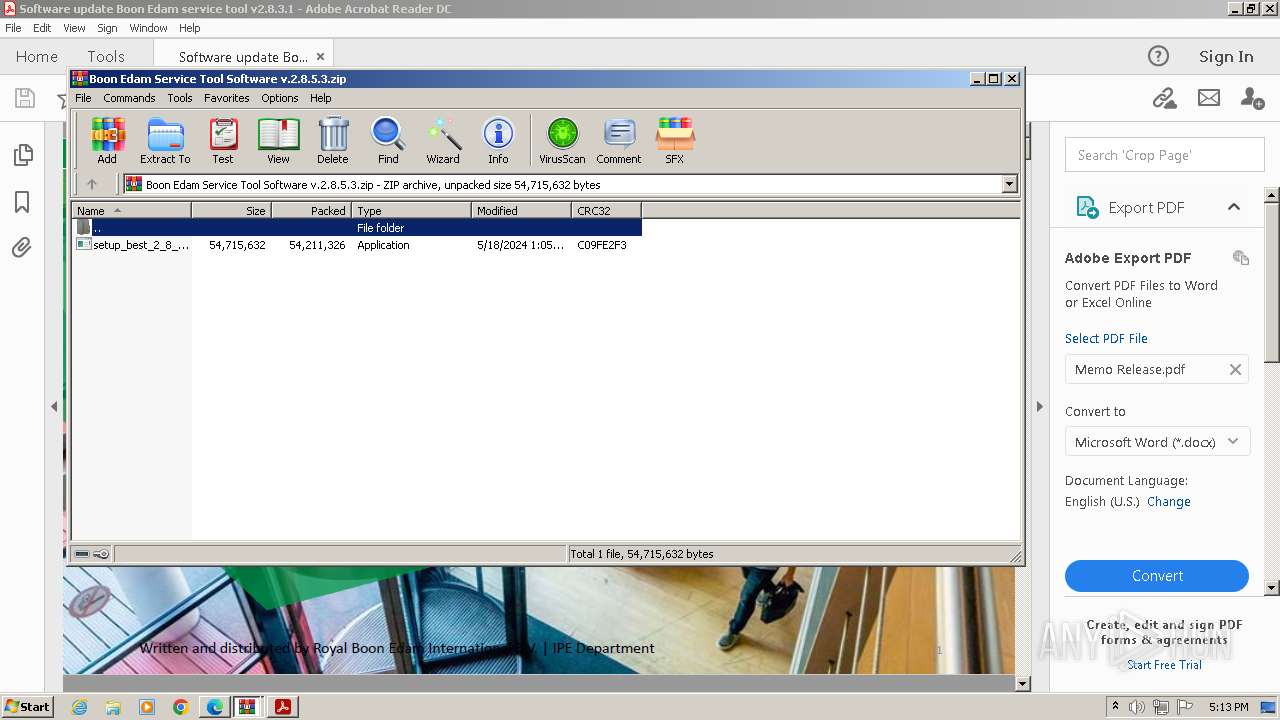Viewport: 1280px width, 720px height.
Task: Run the Test archive tool
Action: 223,140
